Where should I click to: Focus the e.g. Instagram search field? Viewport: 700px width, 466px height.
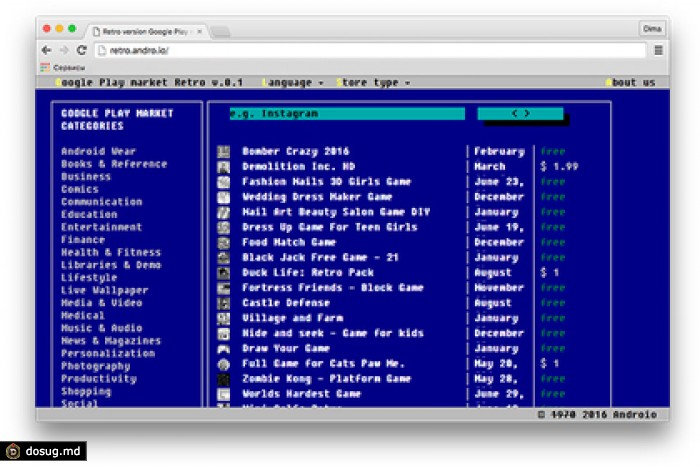[x=347, y=114]
